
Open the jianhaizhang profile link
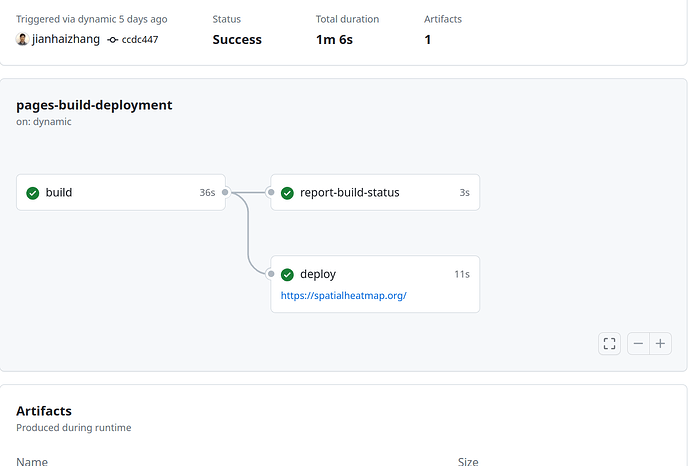(x=65, y=40)
